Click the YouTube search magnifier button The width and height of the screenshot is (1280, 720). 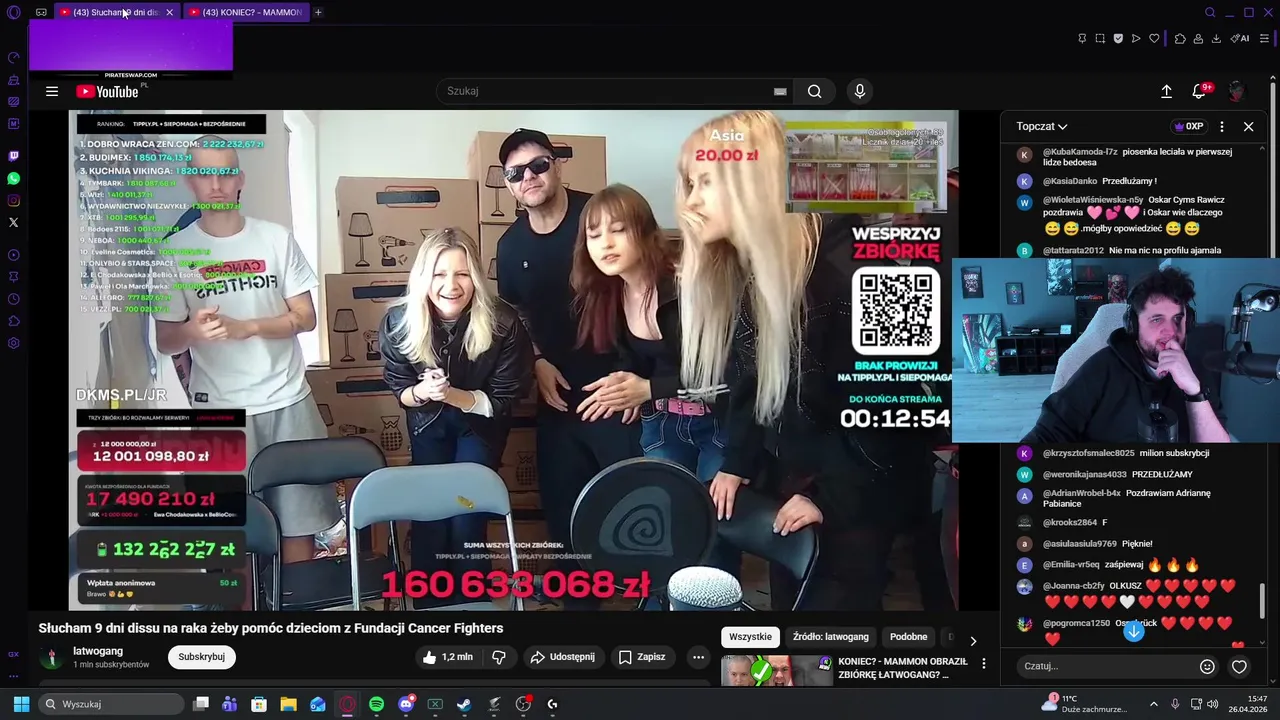point(815,91)
